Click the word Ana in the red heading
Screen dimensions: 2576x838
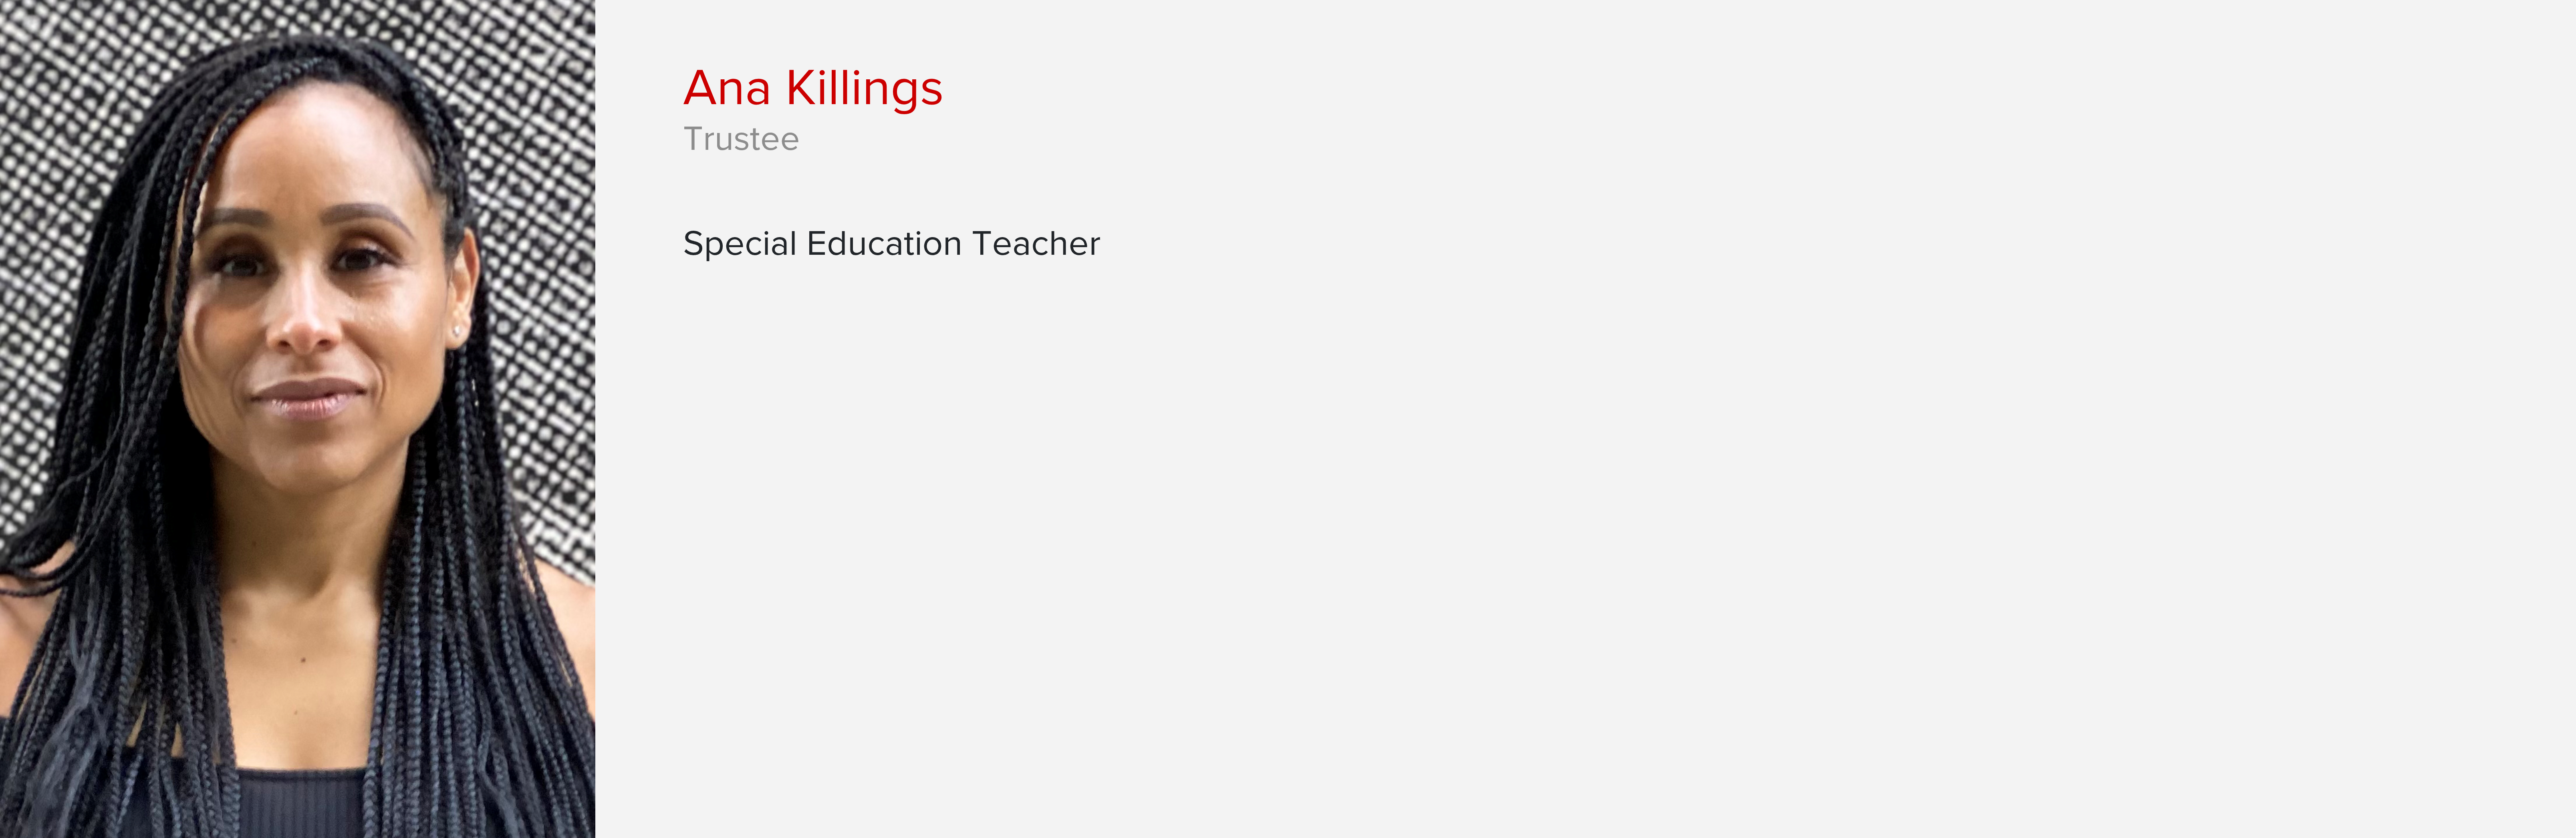tap(727, 88)
